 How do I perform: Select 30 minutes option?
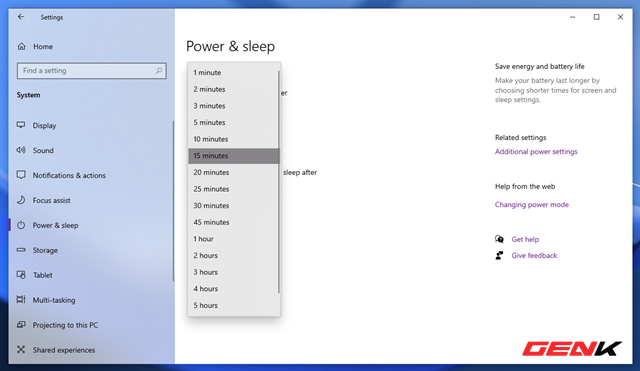[x=233, y=206]
